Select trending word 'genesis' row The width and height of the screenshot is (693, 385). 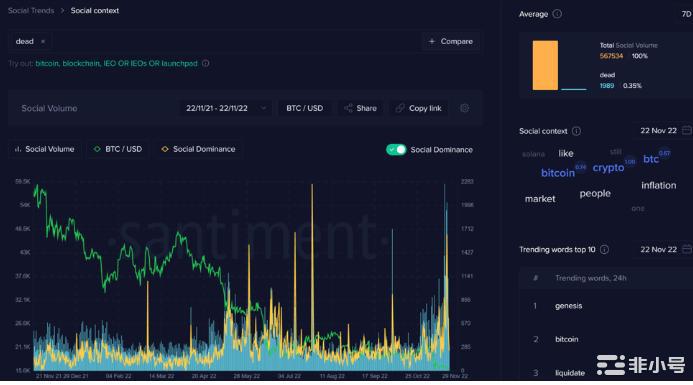[x=605, y=306]
